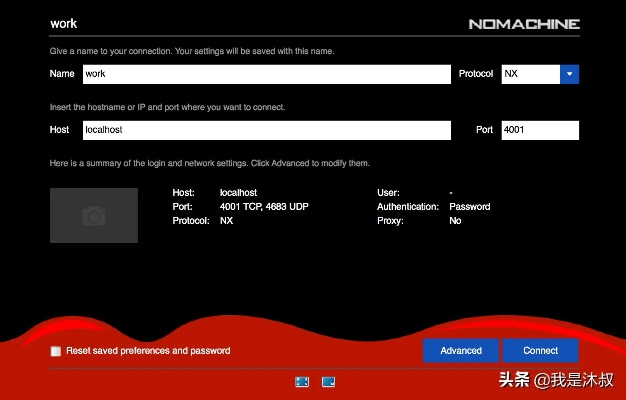
Task: Focus the Host input field
Action: point(267,130)
